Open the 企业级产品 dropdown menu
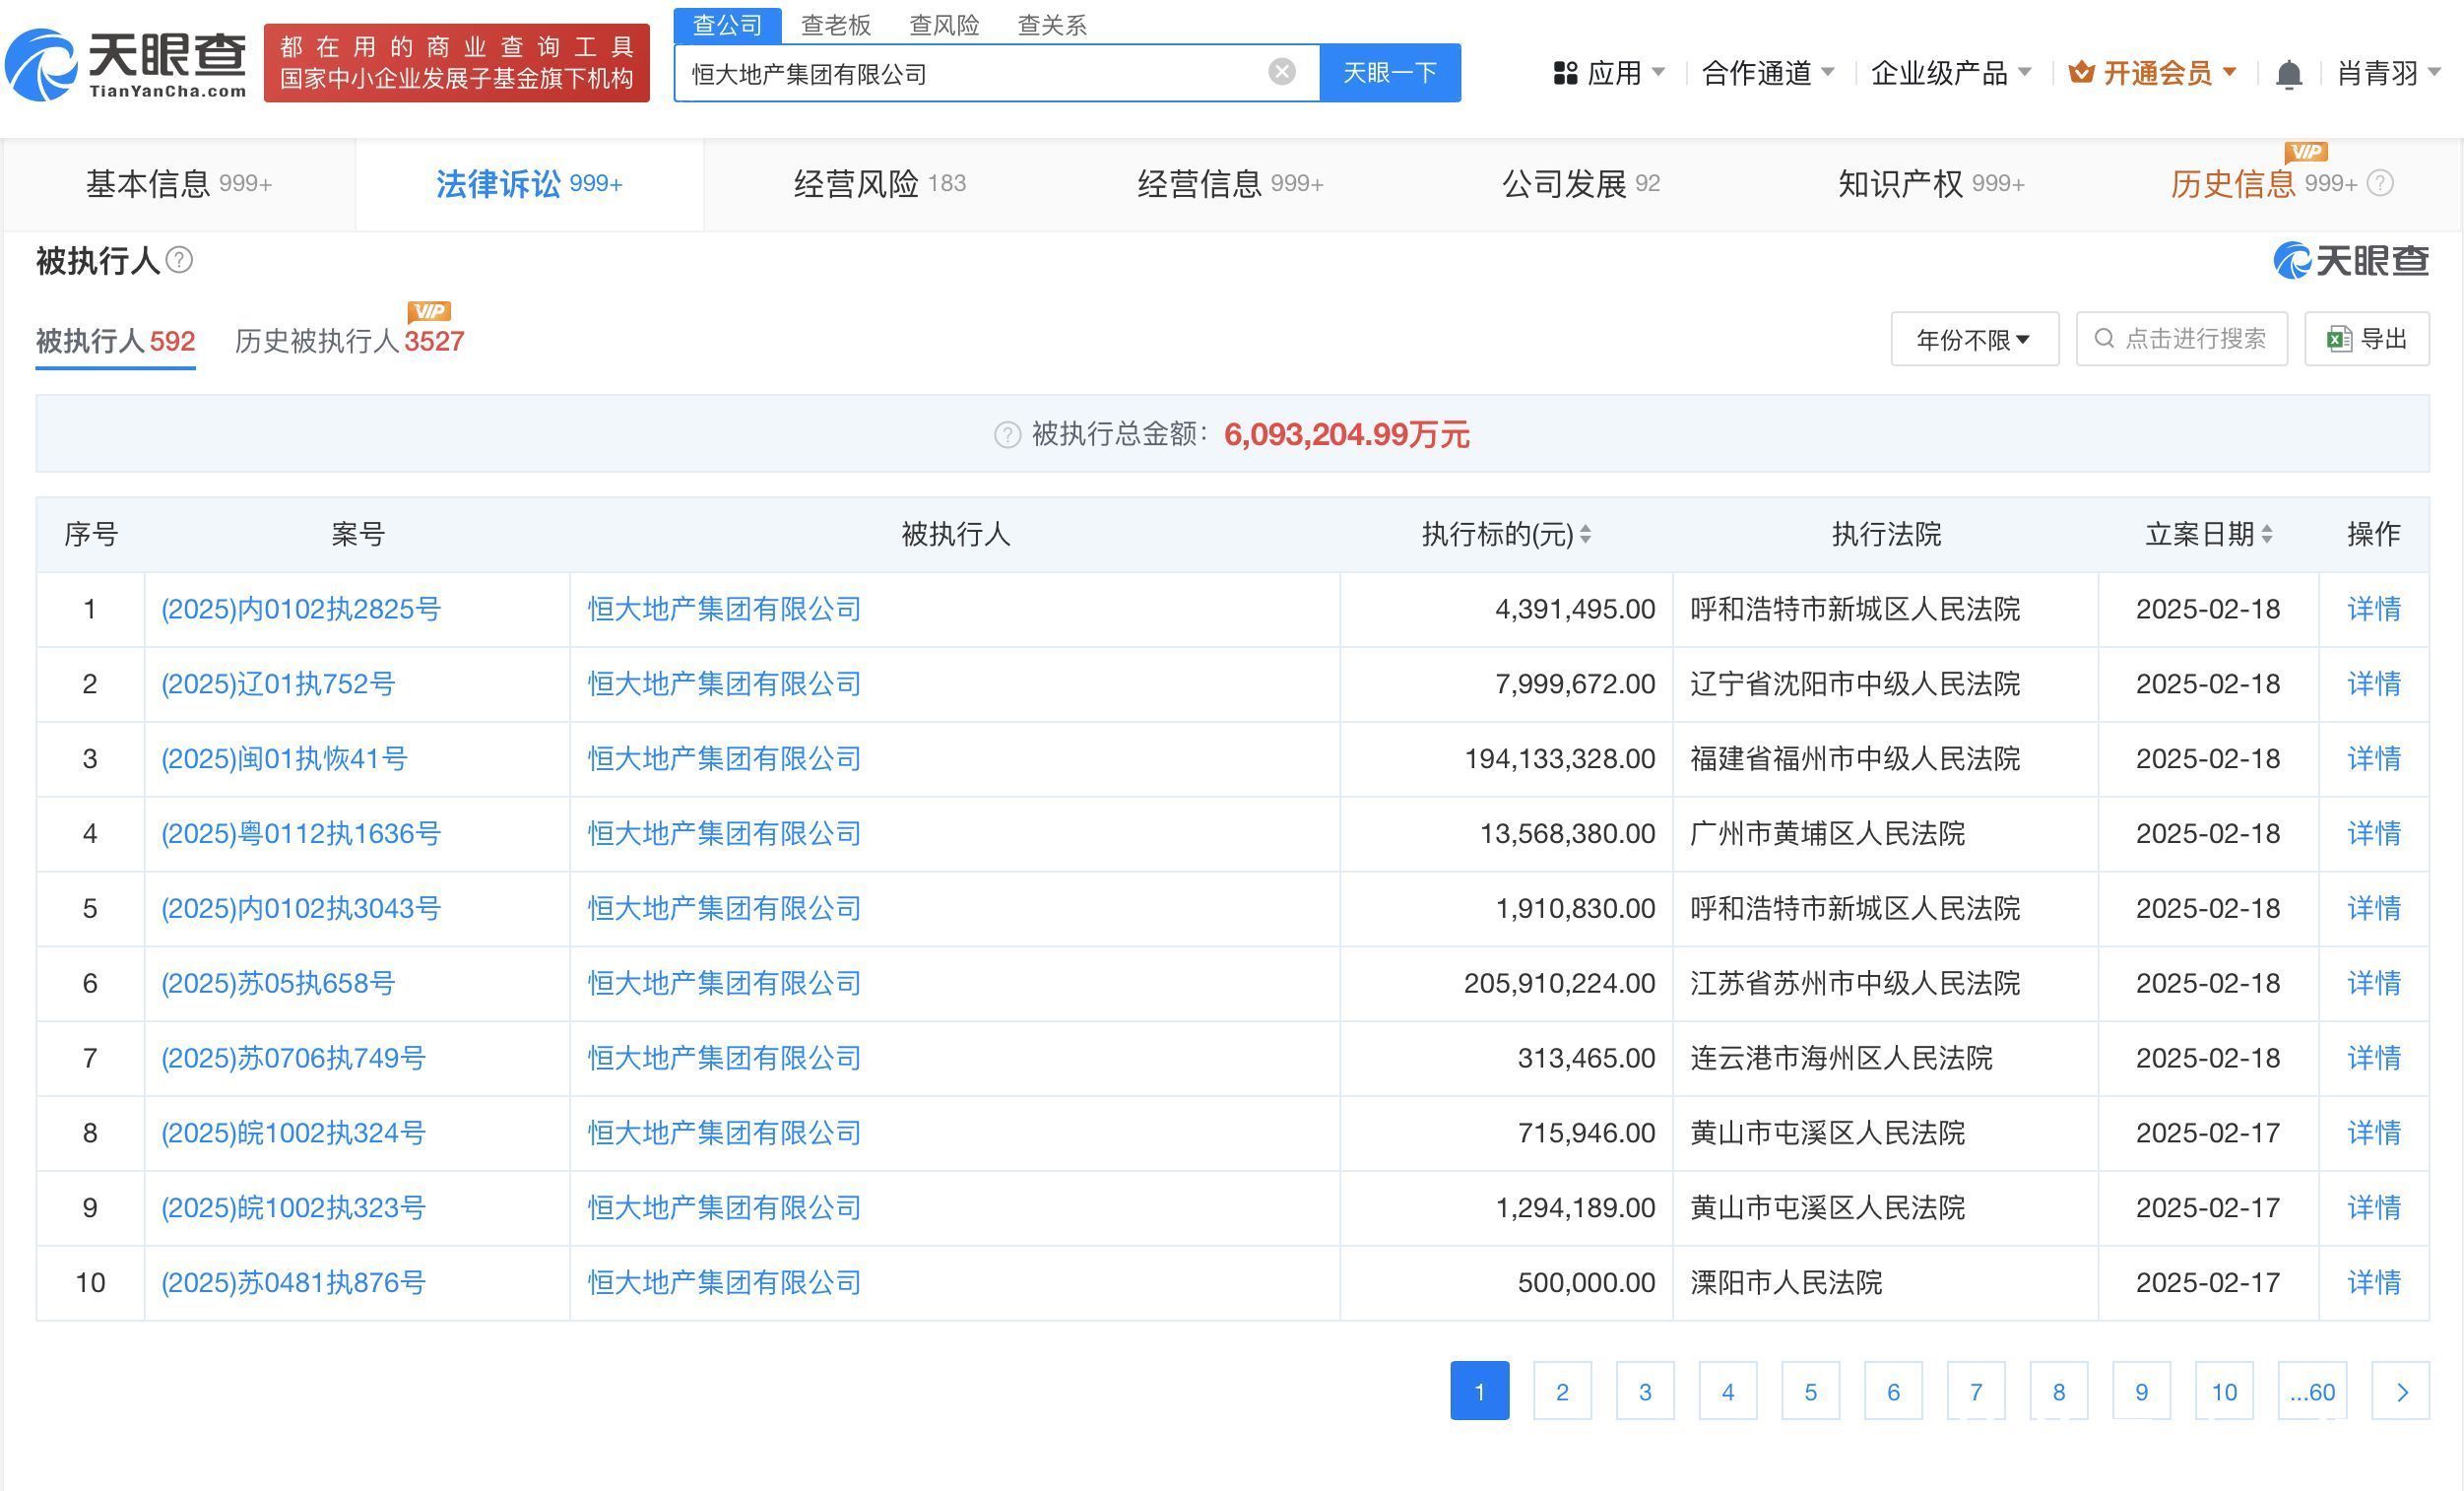 coord(1950,73)
